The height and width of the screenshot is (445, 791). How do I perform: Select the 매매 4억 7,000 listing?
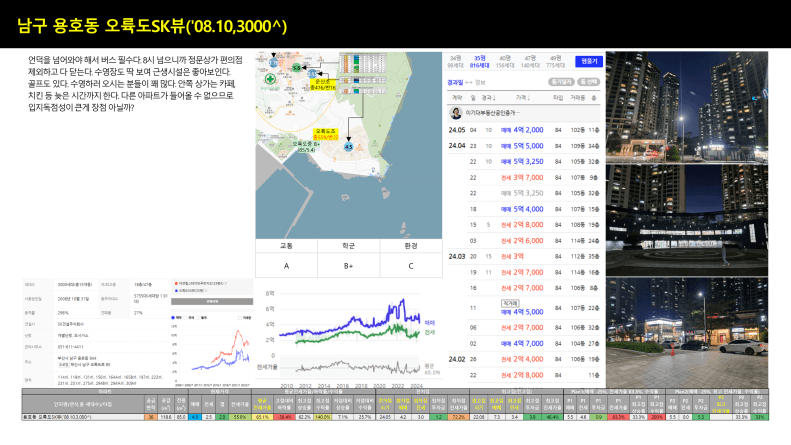coord(522,344)
